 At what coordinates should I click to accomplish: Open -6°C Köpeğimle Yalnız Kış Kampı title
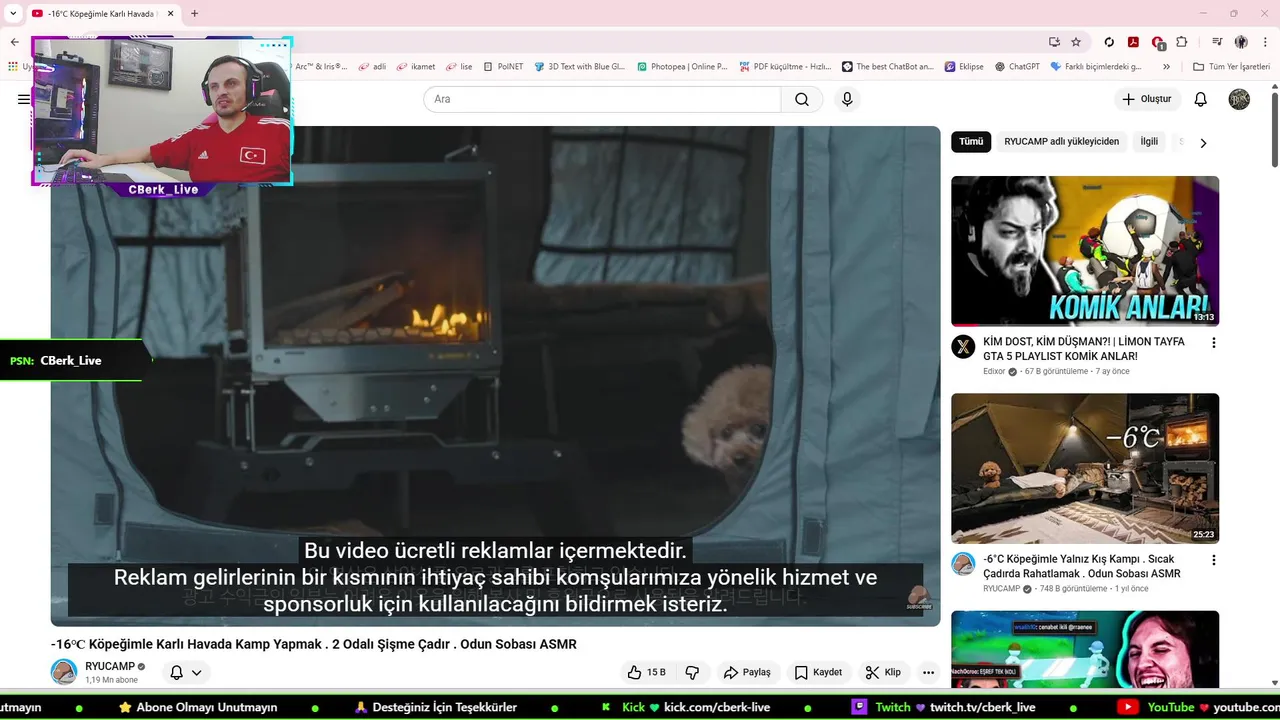point(1082,567)
